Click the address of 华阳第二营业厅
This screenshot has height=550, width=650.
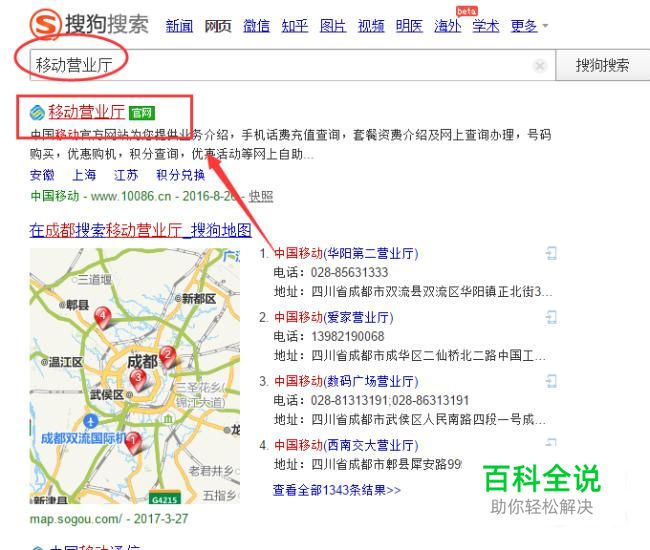click(x=432, y=292)
